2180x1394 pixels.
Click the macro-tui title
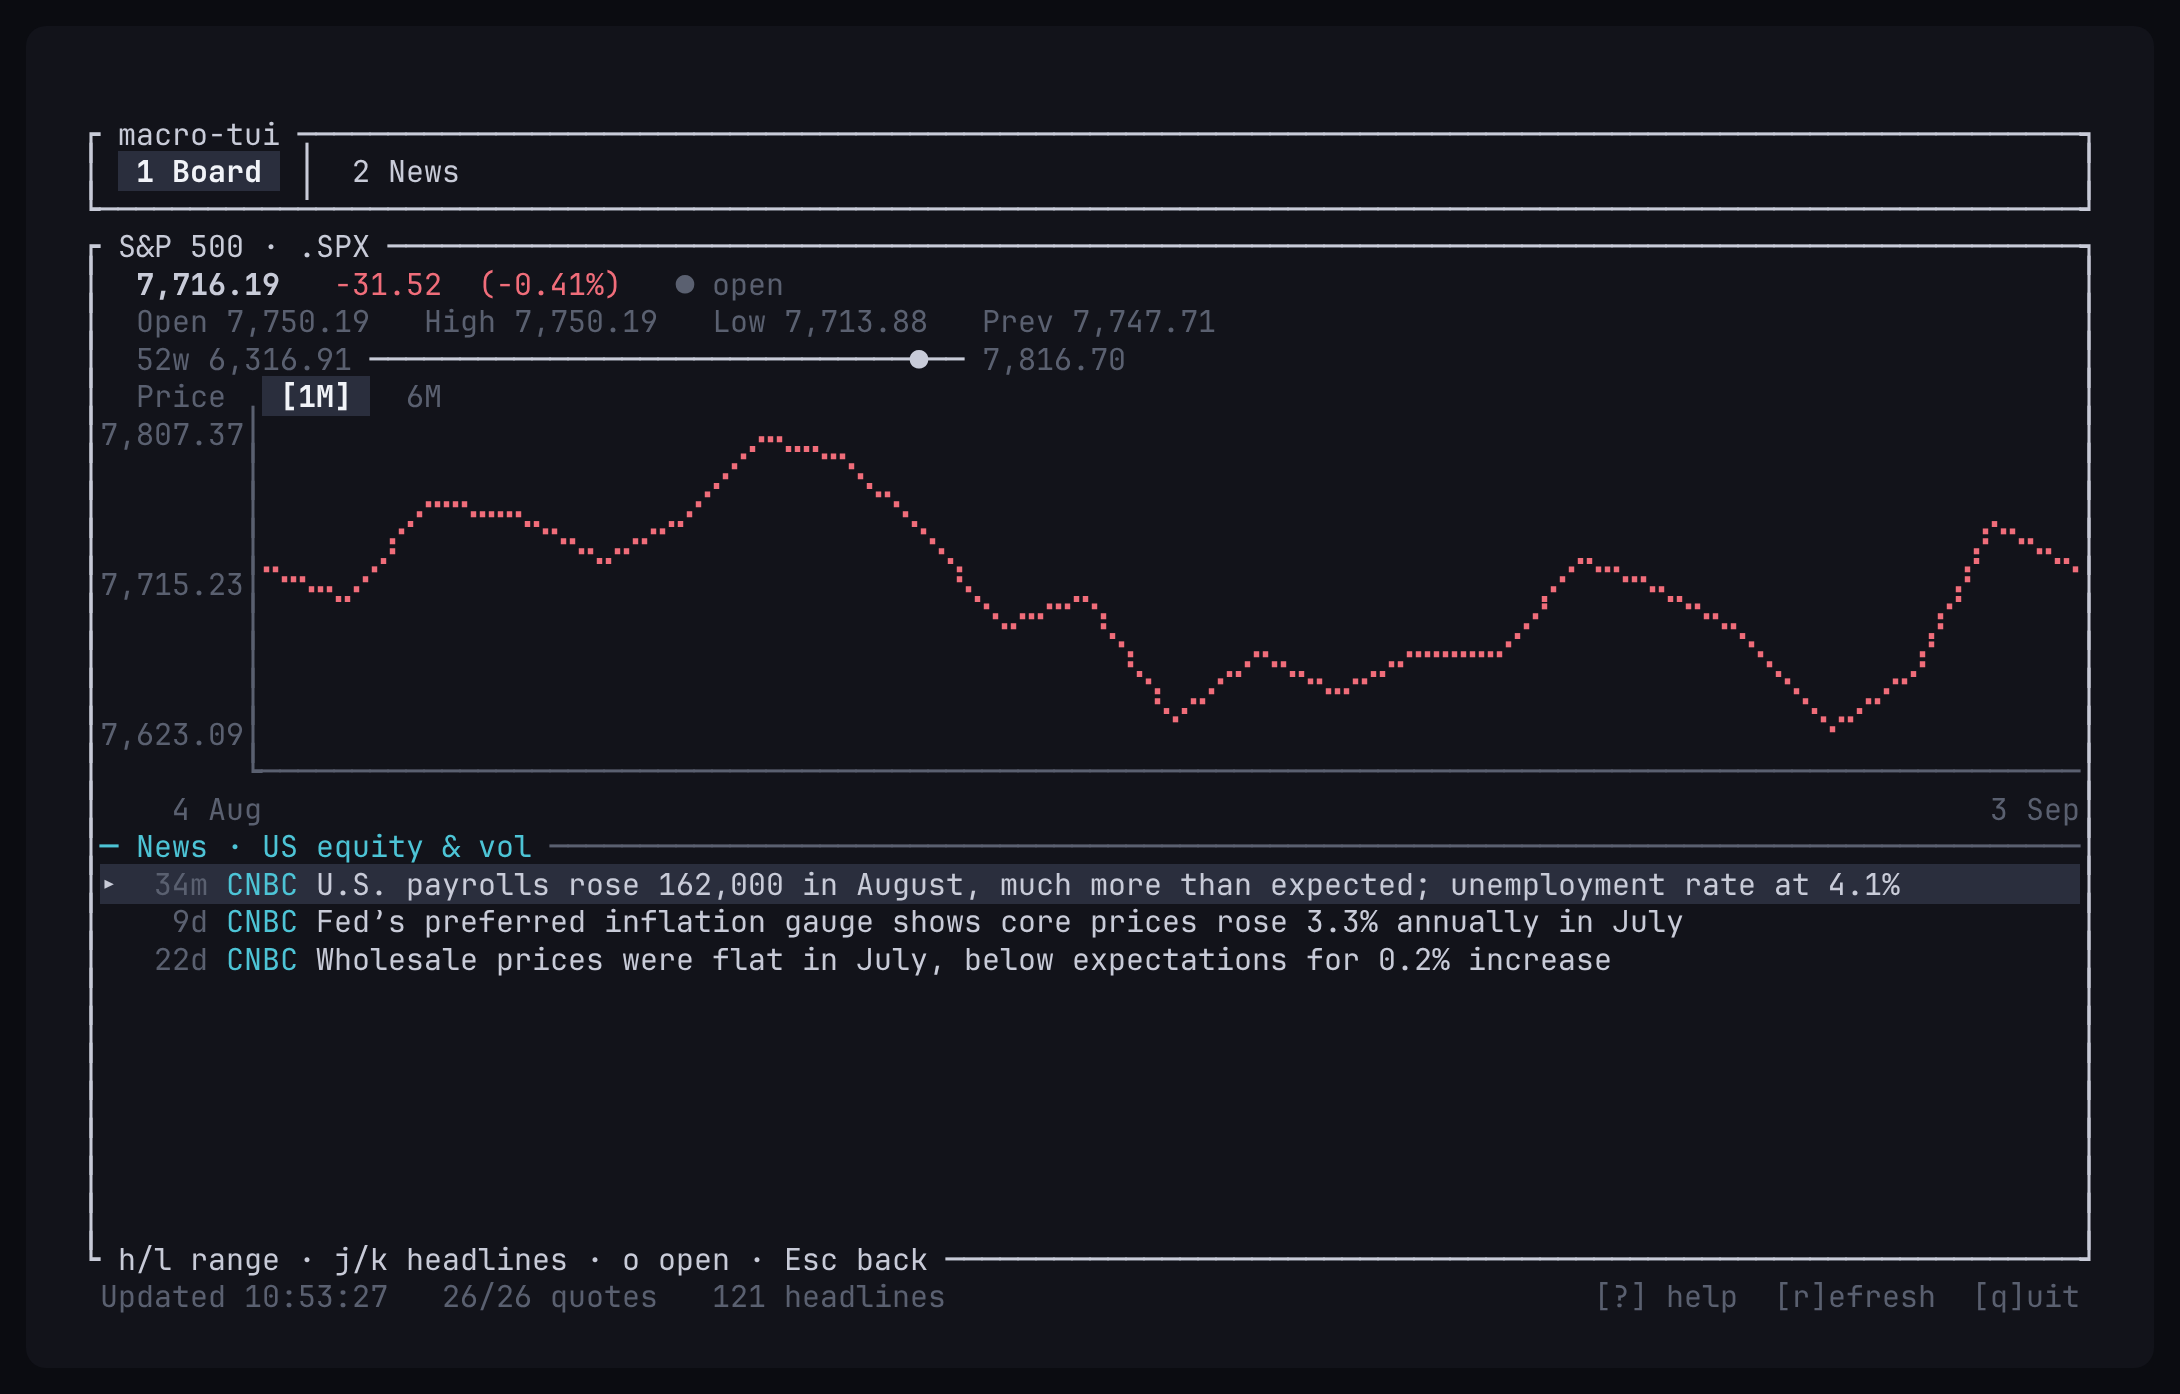tap(199, 135)
